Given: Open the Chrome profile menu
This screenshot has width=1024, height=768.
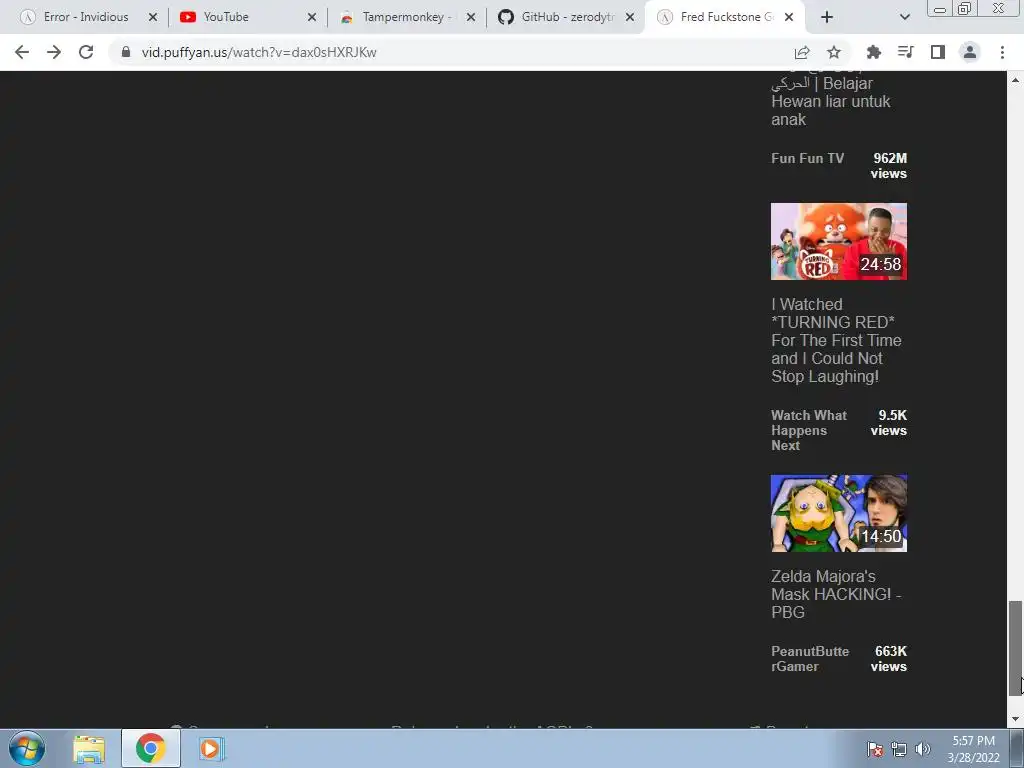Looking at the screenshot, I should (970, 52).
